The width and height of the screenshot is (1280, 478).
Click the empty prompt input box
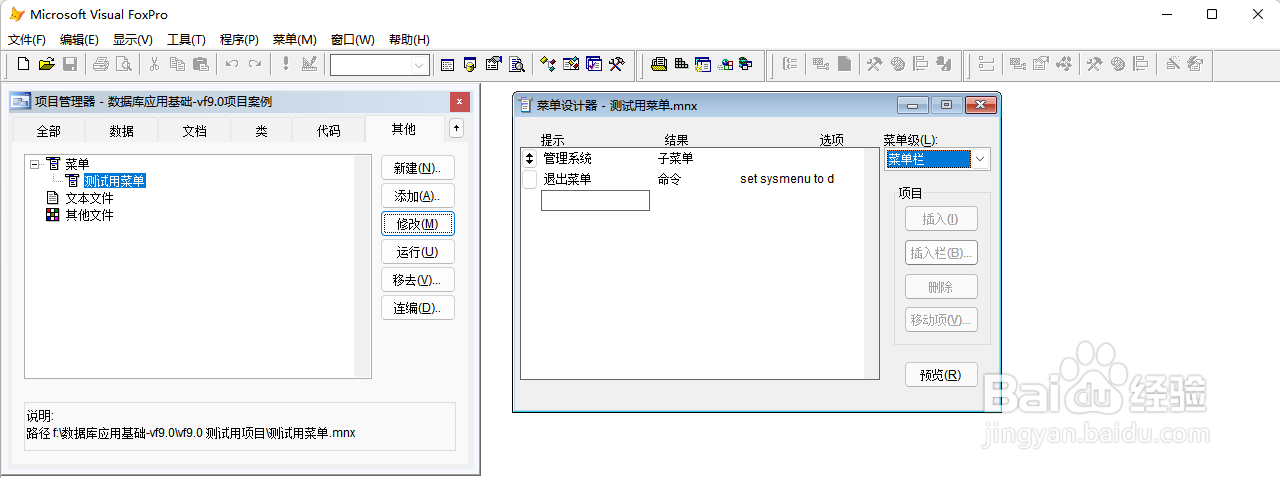point(595,200)
